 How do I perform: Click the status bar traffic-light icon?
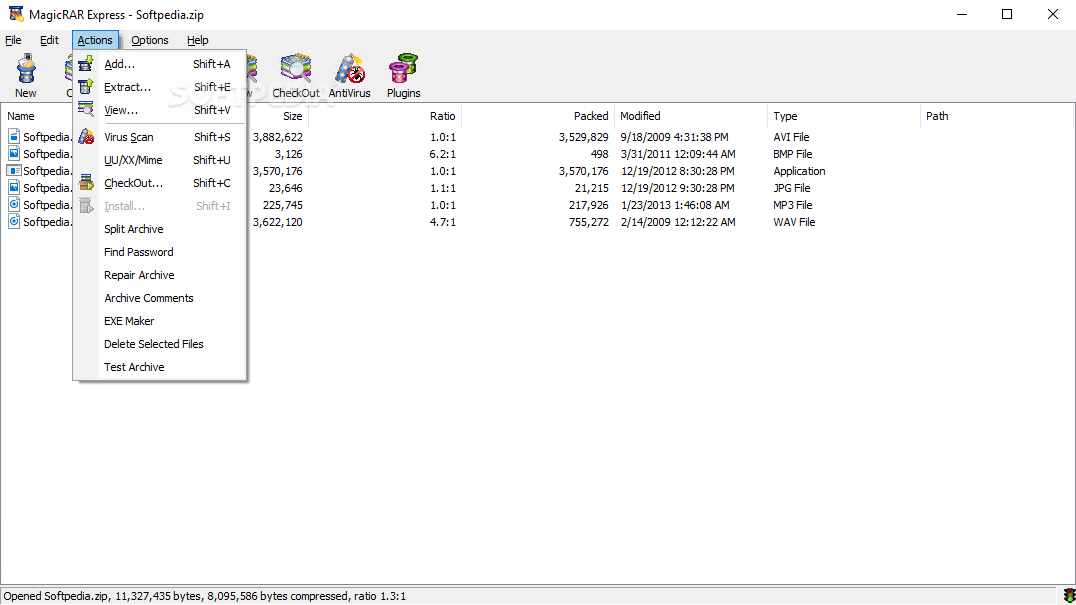coord(1068,595)
